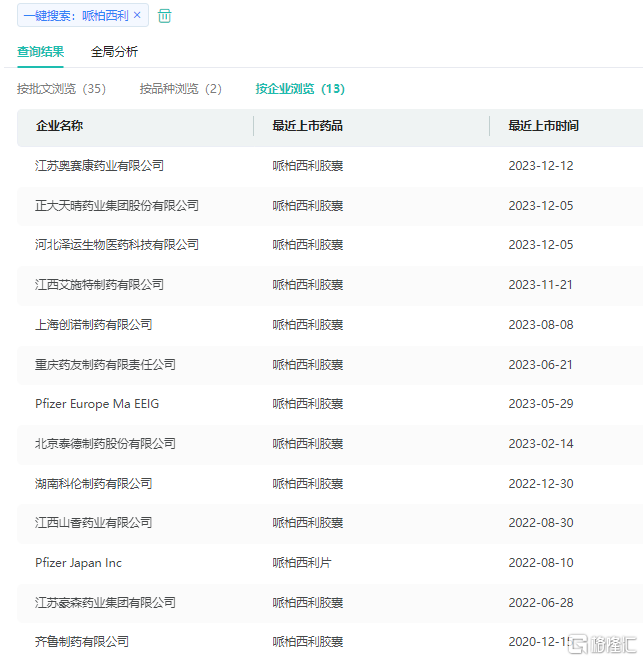
Task: Open 江苏奥赛康药业有限公司 row
Action: click(x=100, y=166)
